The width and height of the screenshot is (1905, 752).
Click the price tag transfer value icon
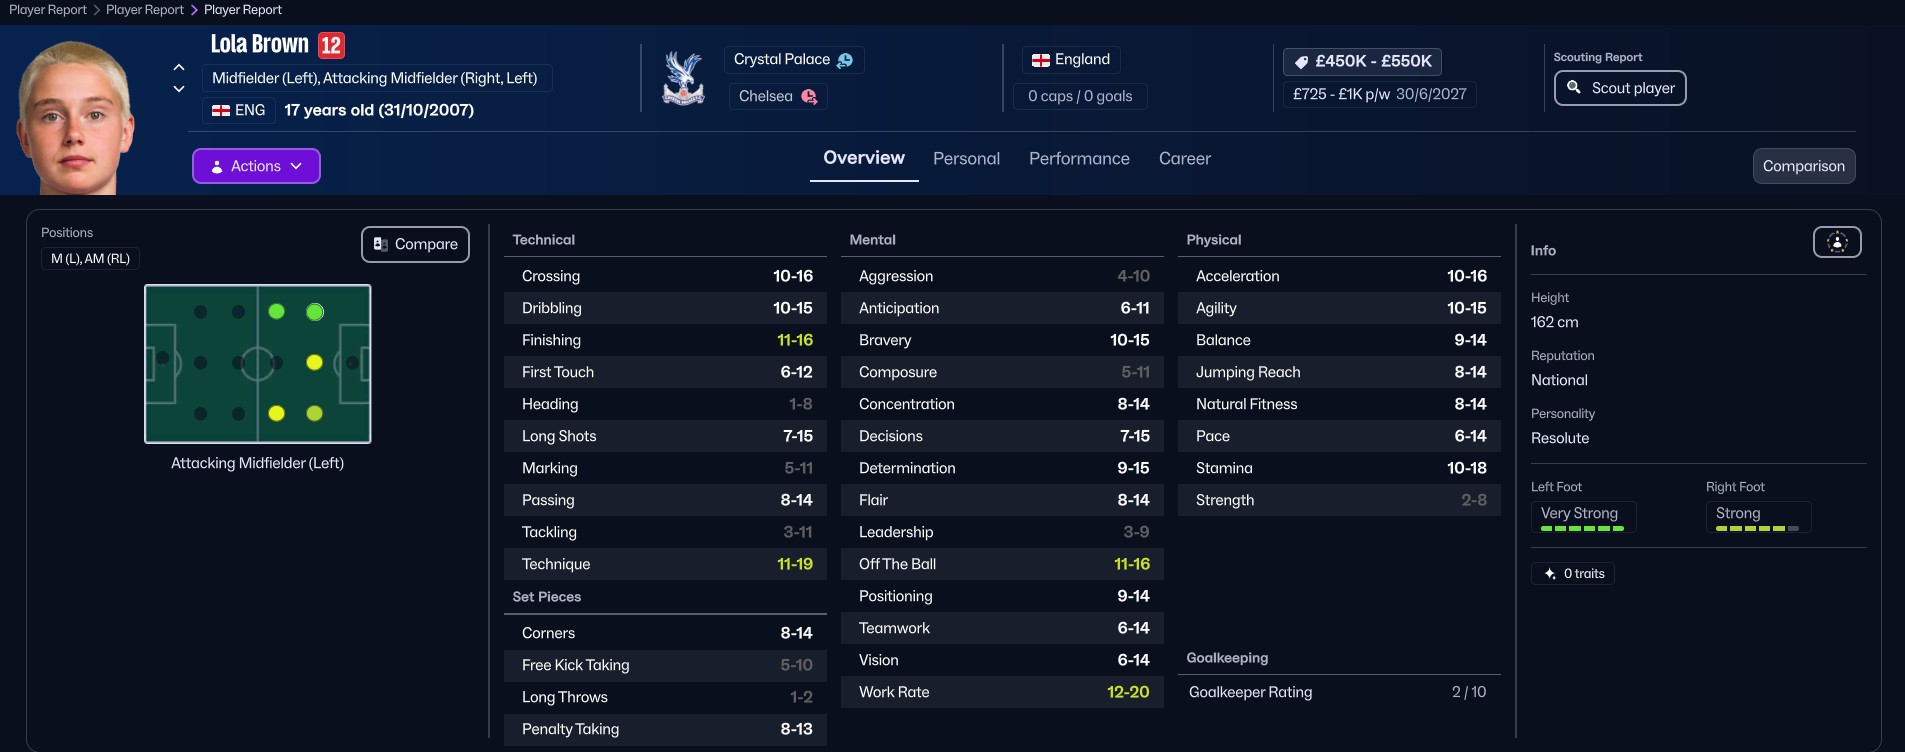[1301, 62]
